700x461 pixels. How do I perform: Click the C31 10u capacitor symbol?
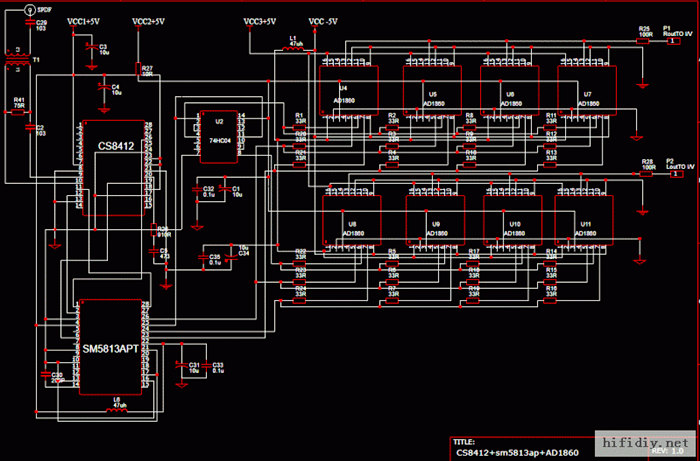tap(181, 365)
